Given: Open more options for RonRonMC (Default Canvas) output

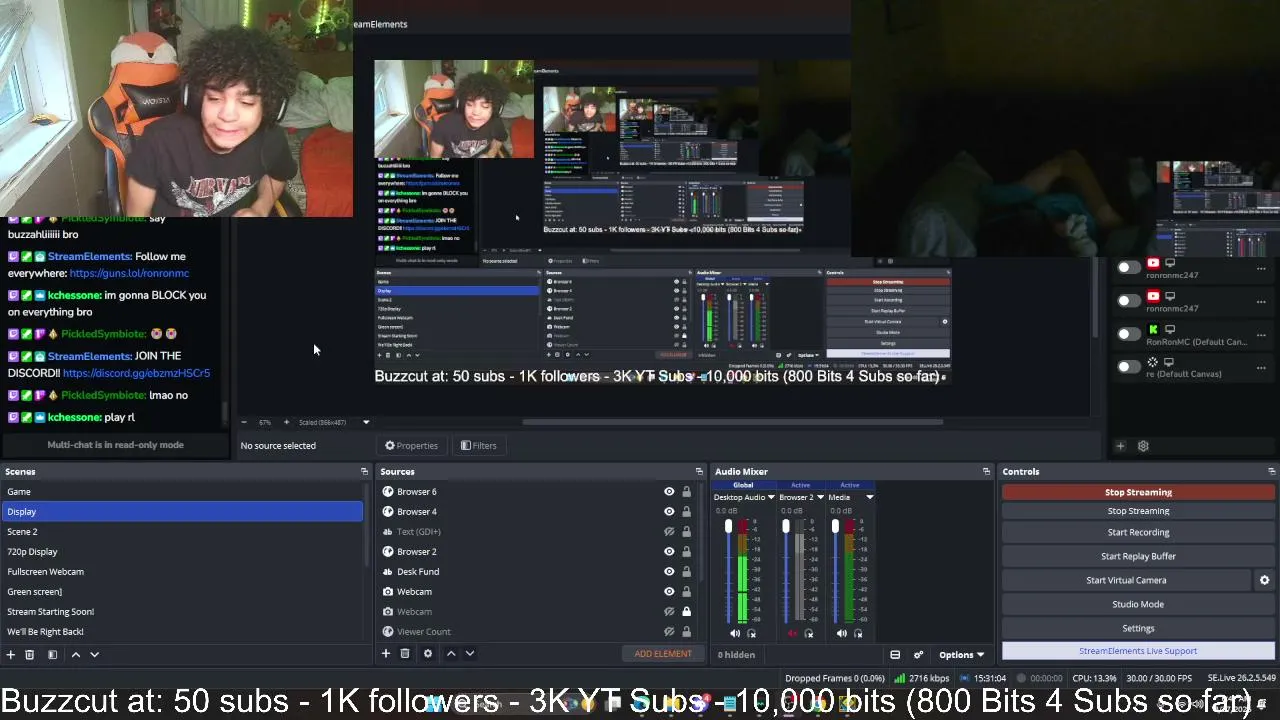Looking at the screenshot, I should (x=1261, y=335).
